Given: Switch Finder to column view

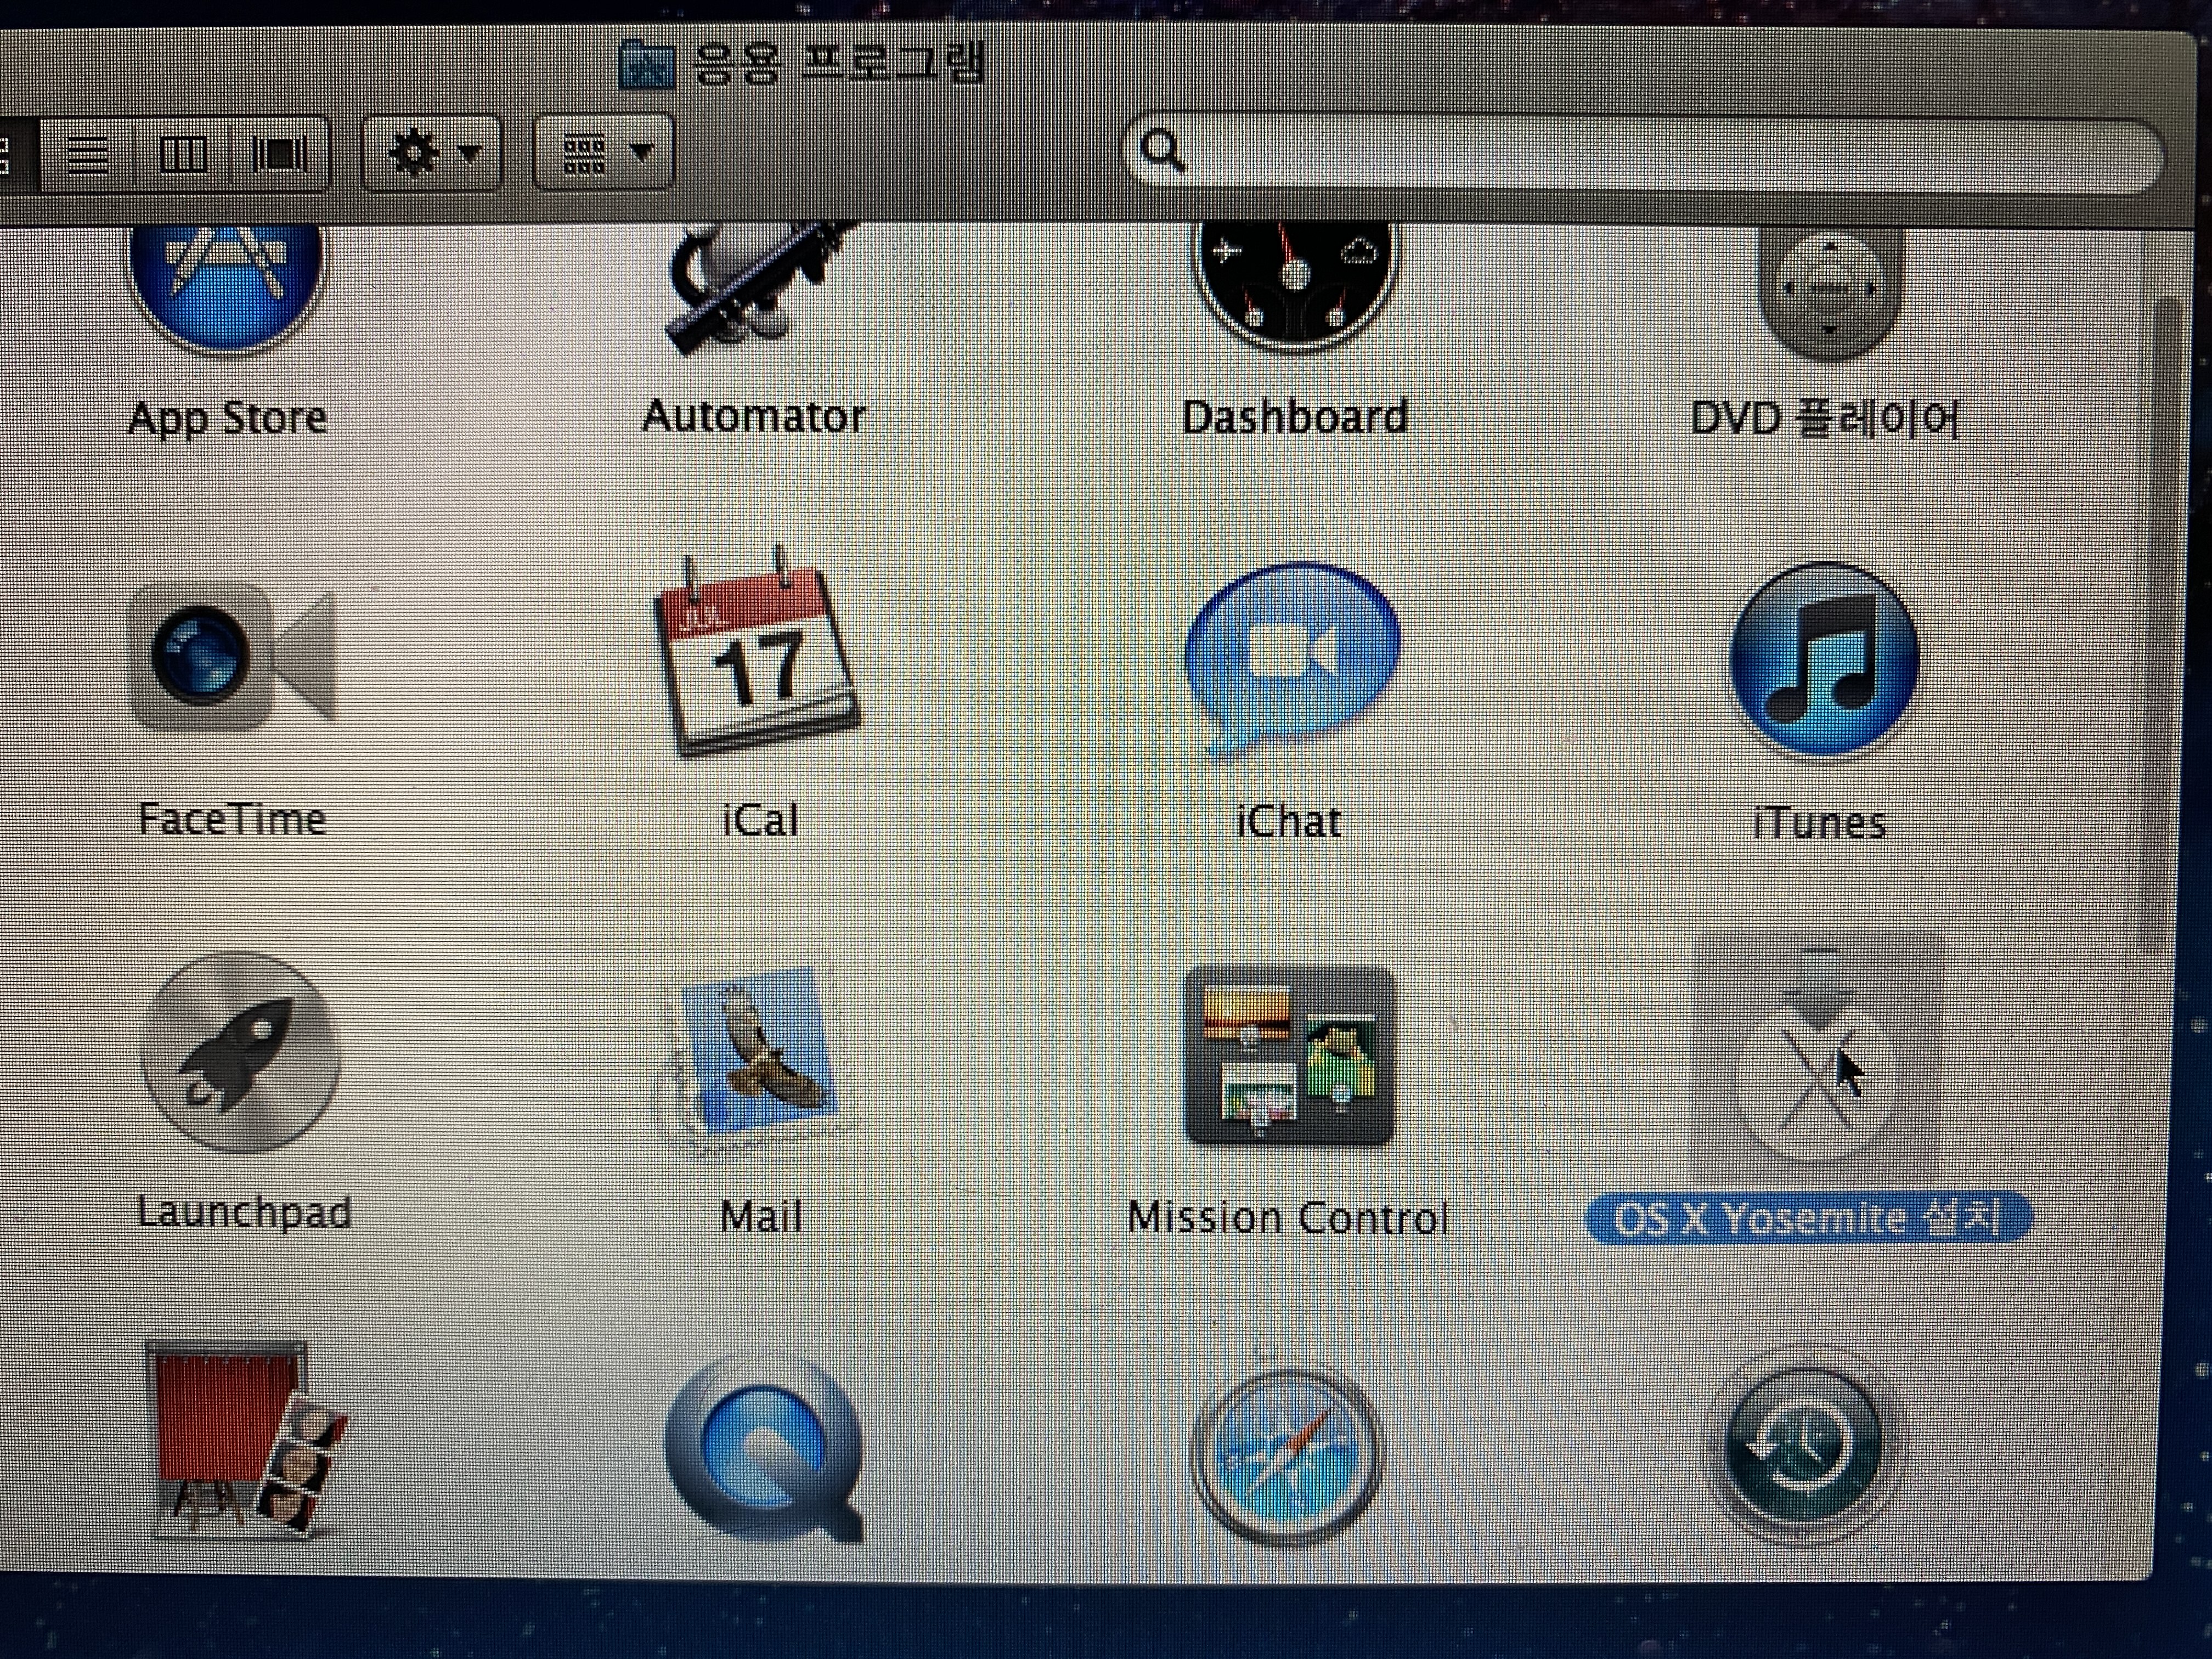Looking at the screenshot, I should pyautogui.click(x=183, y=154).
